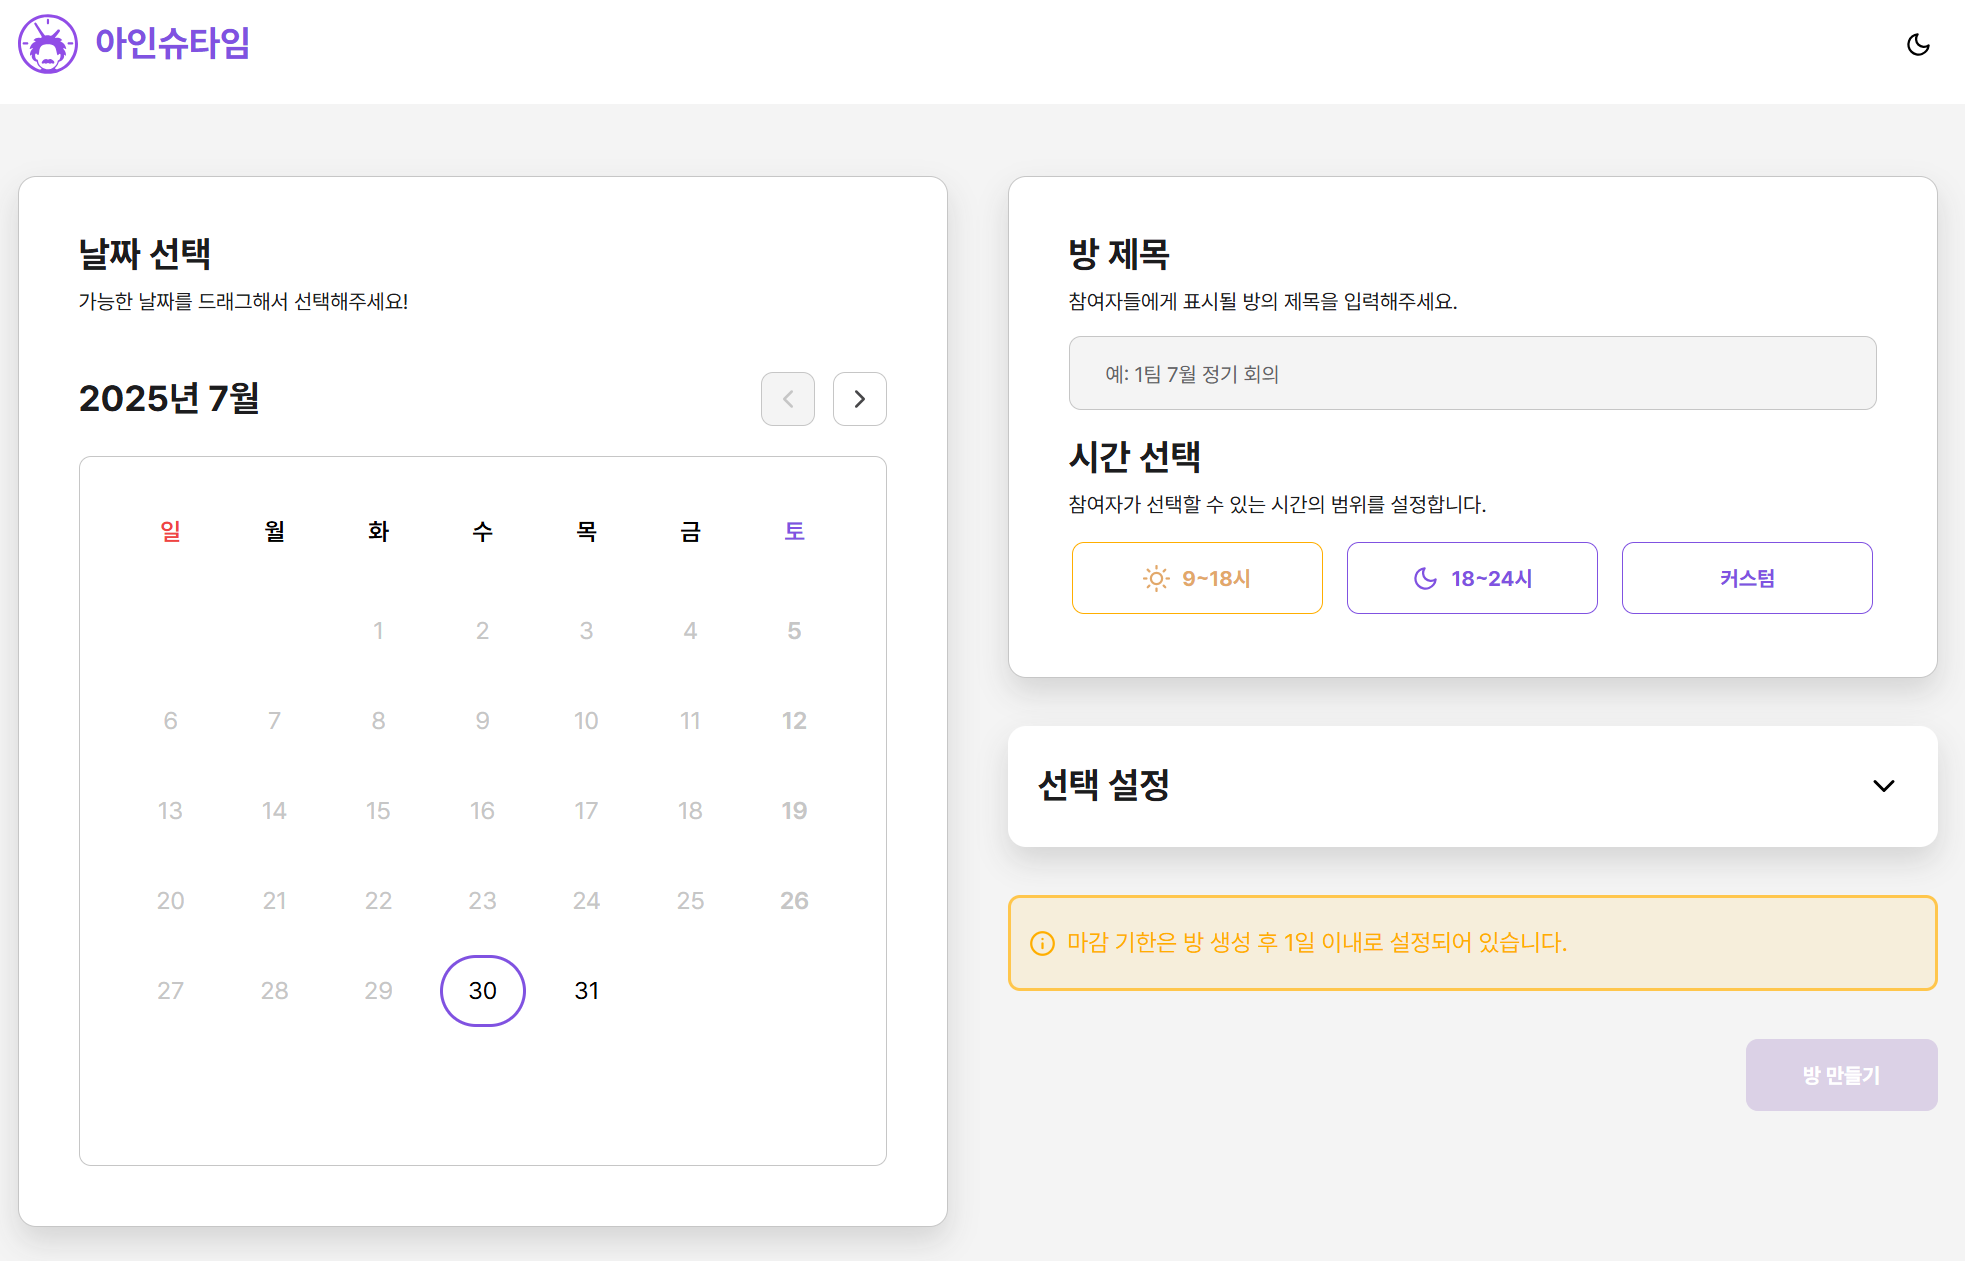
Task: Click the disabled previous month arrow
Action: point(788,399)
